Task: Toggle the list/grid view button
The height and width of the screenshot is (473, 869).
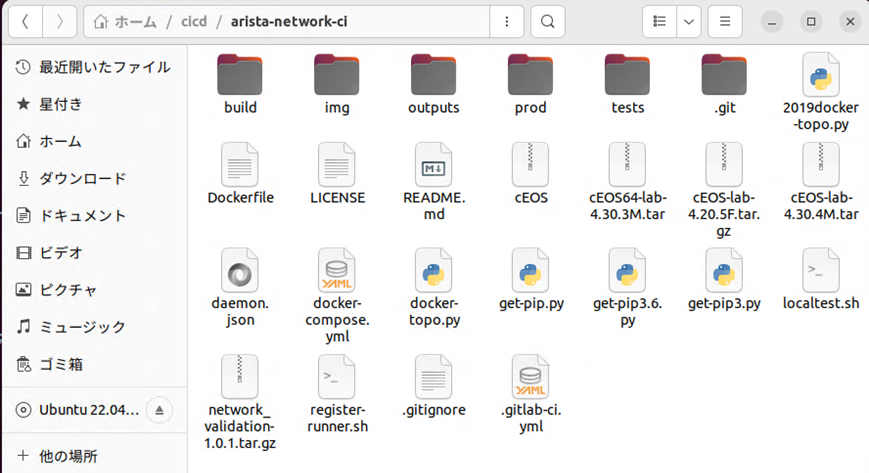Action: click(659, 21)
